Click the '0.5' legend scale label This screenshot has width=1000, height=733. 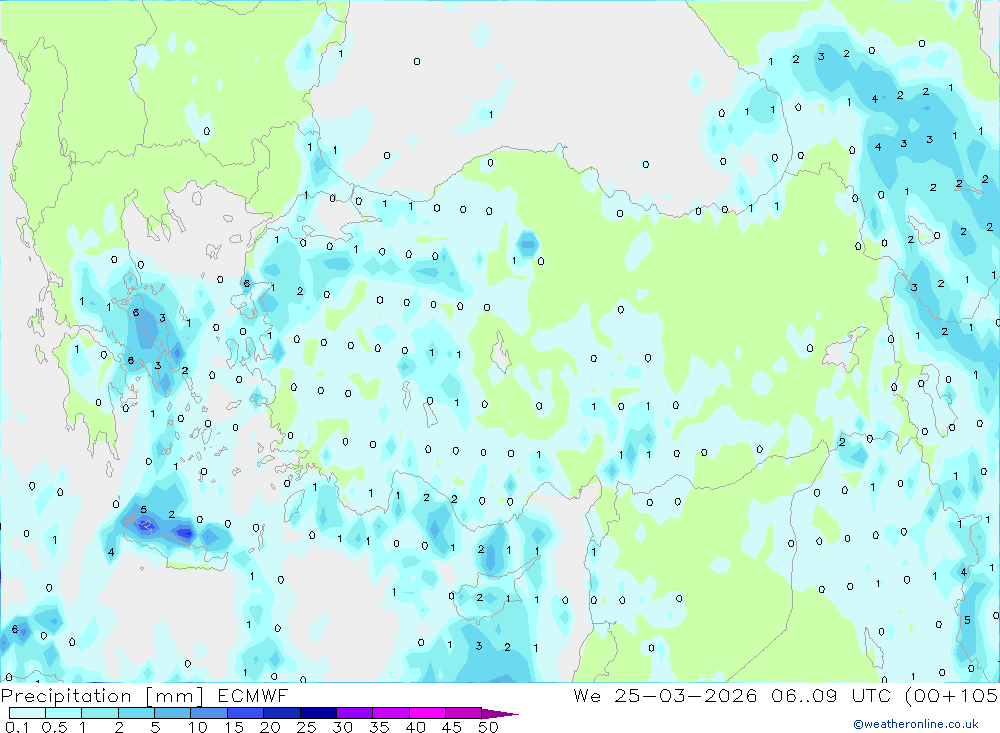click(x=54, y=727)
